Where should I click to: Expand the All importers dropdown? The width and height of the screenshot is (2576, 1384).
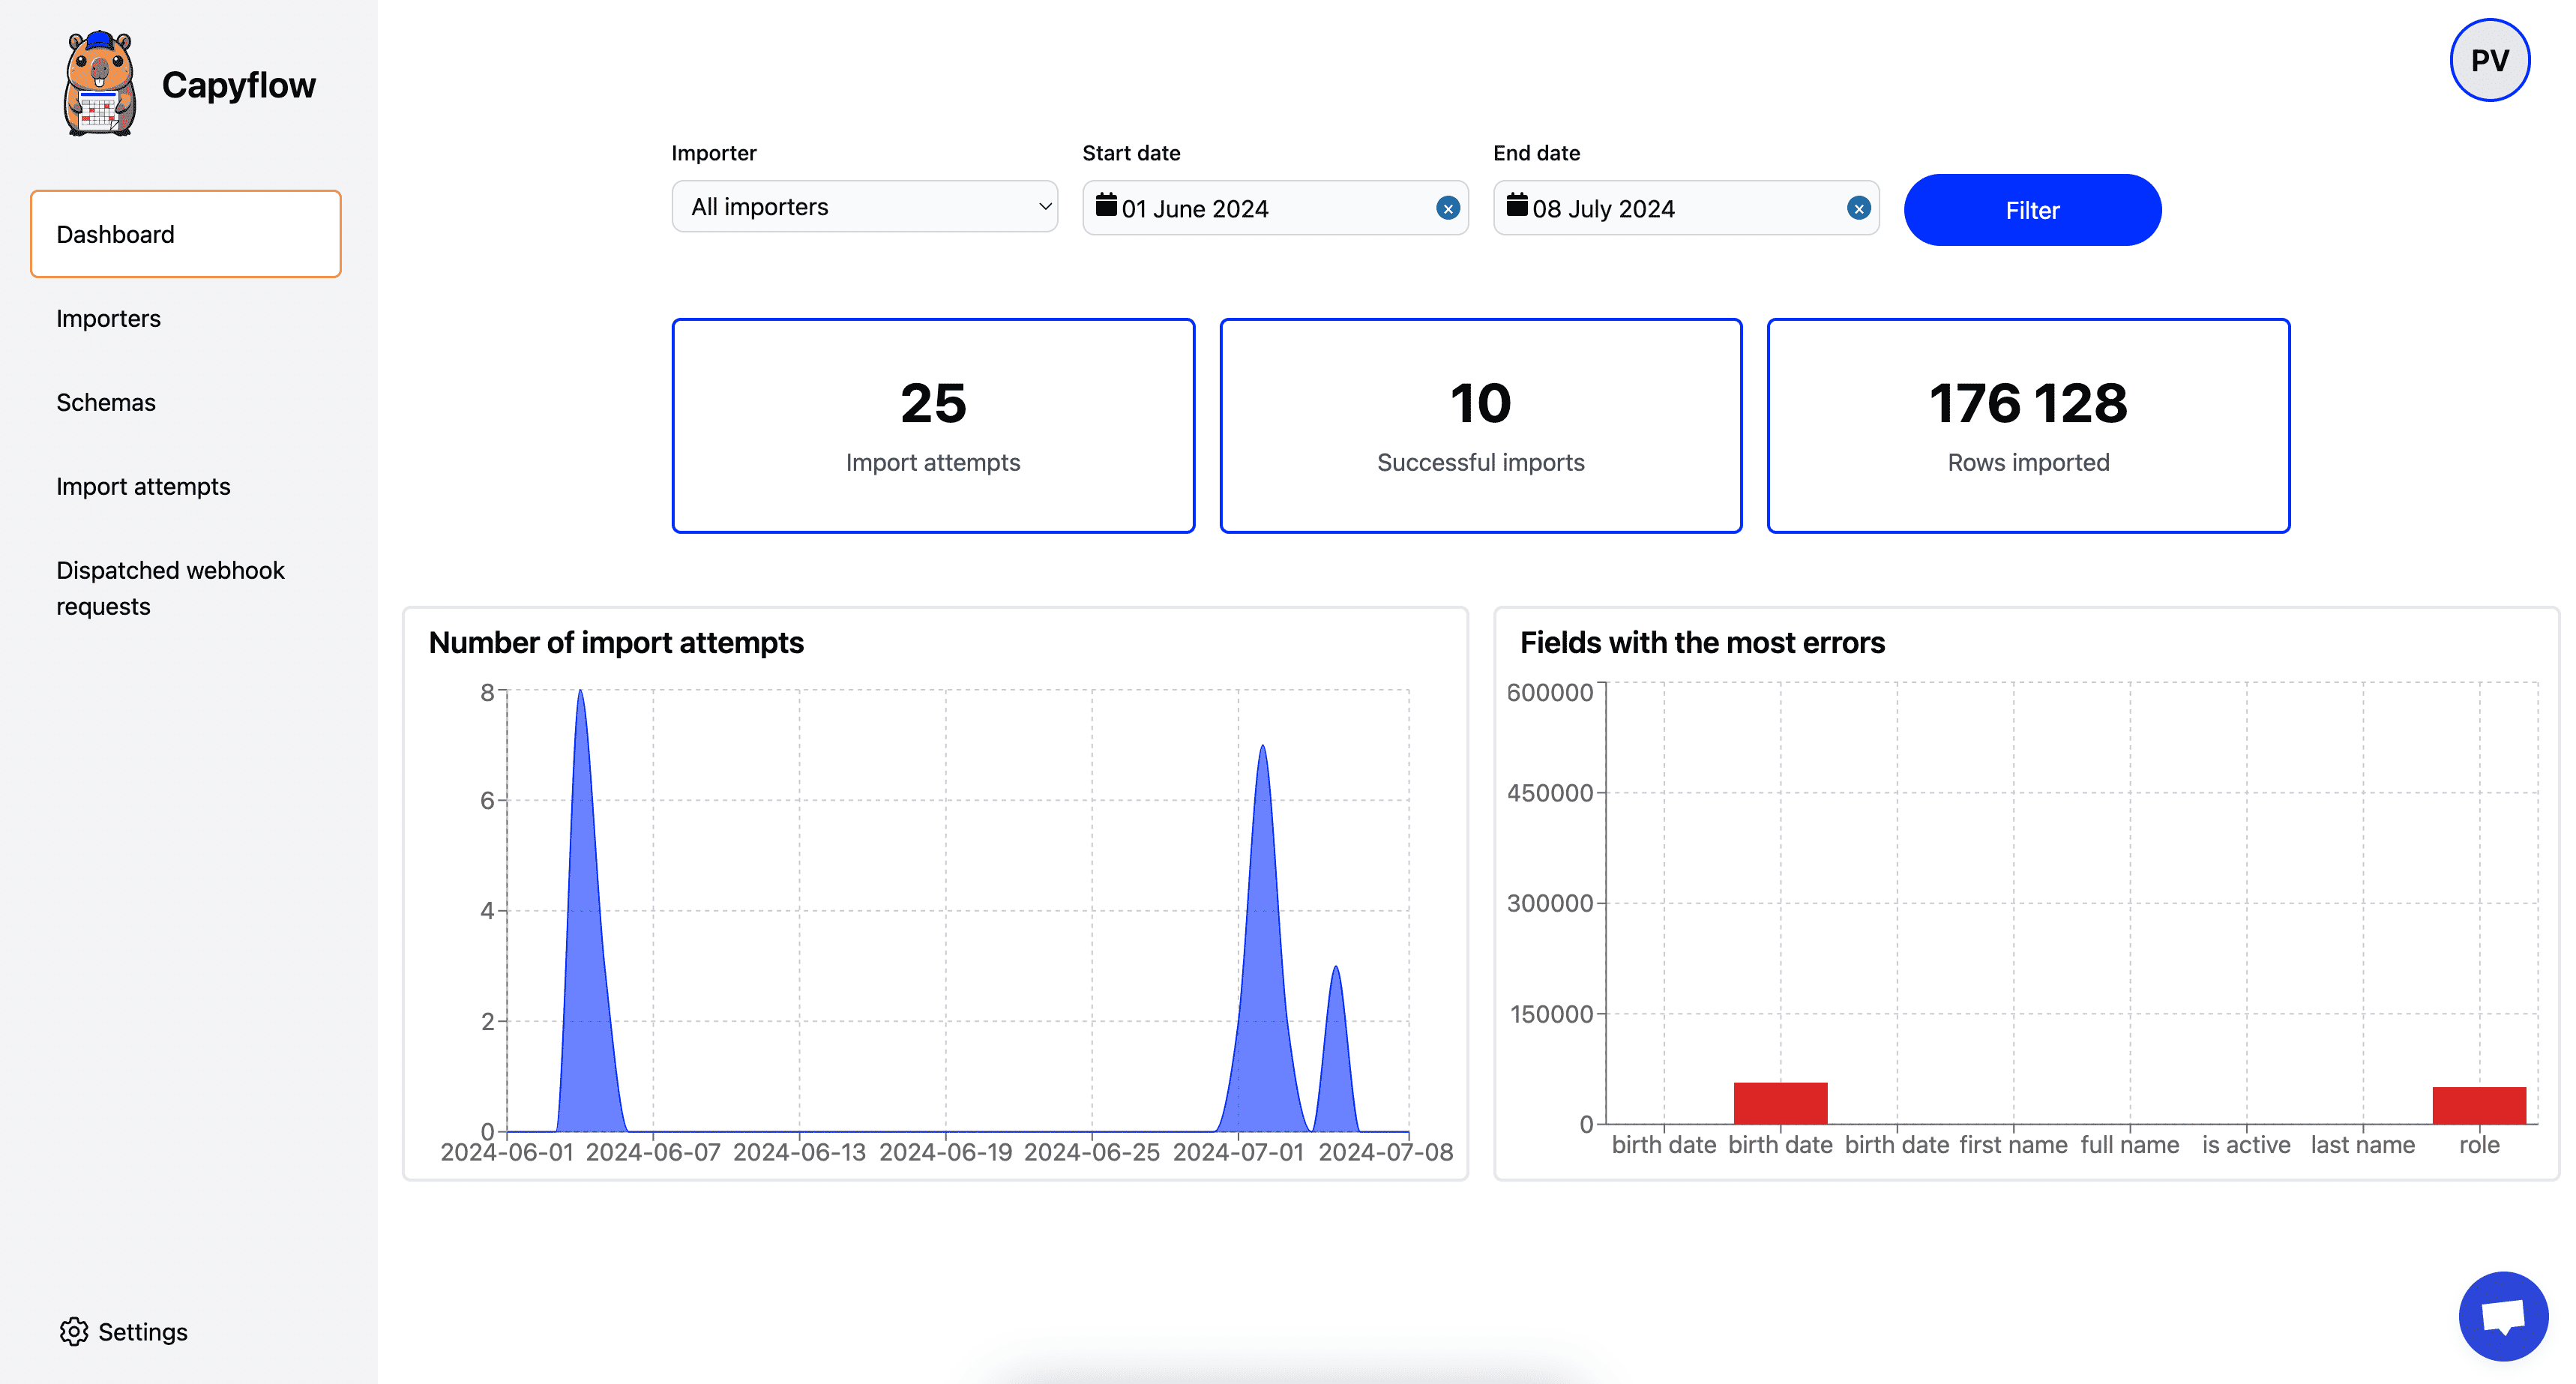tap(864, 207)
